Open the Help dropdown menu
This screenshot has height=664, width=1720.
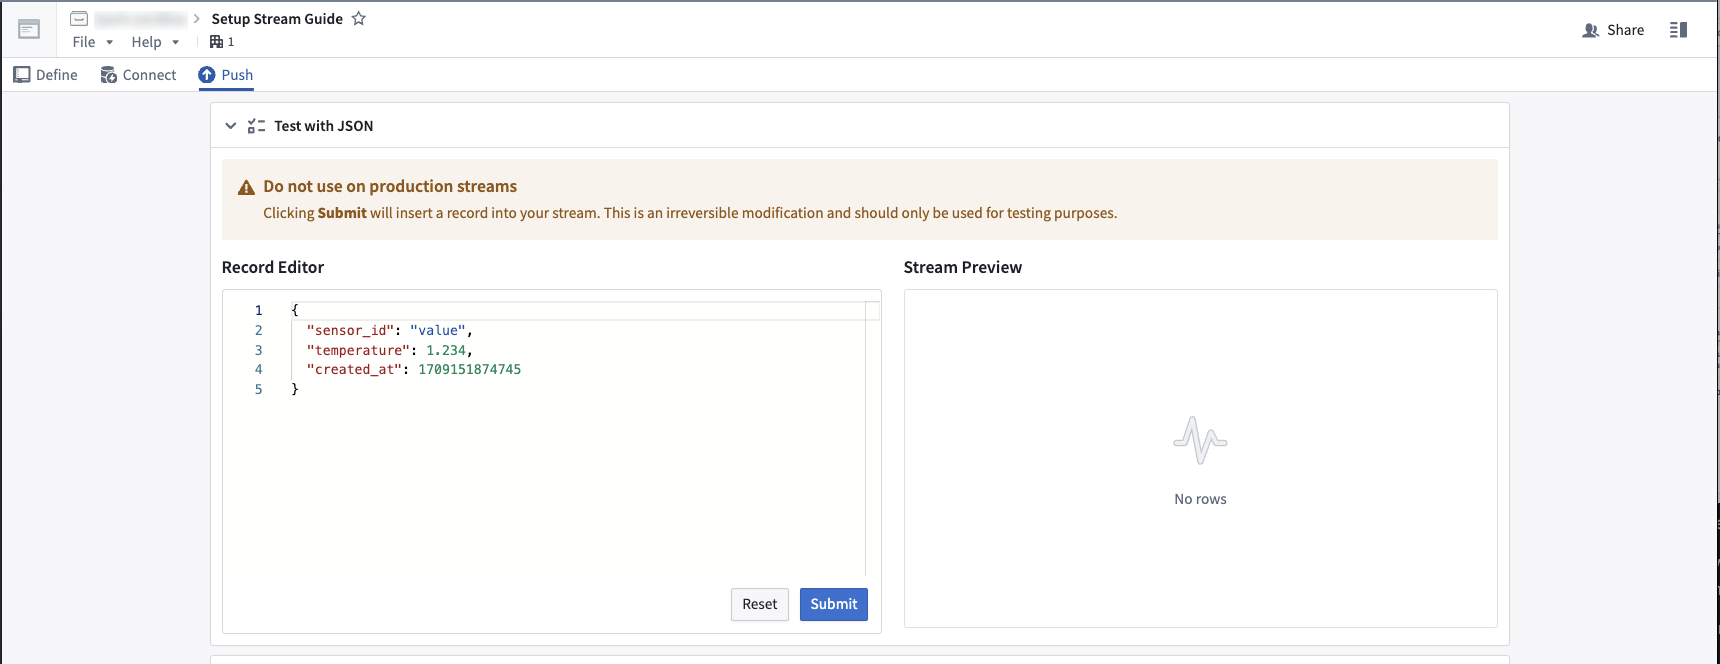[x=155, y=42]
